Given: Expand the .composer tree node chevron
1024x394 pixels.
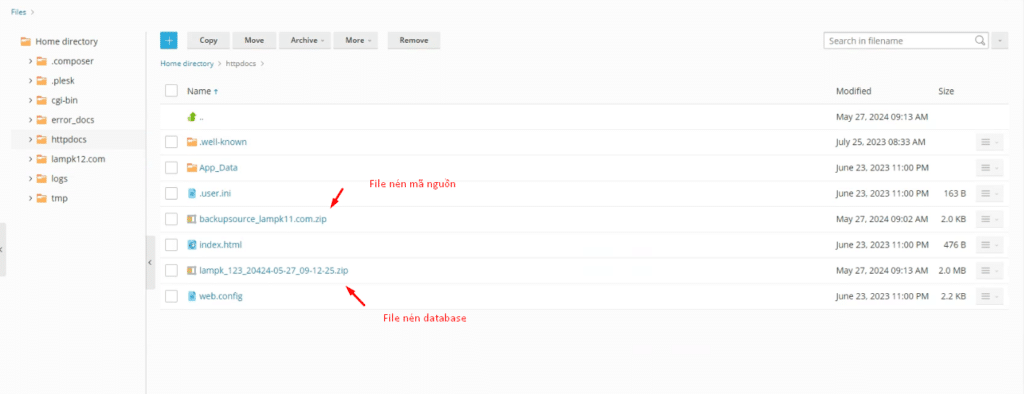Looking at the screenshot, I should point(30,61).
